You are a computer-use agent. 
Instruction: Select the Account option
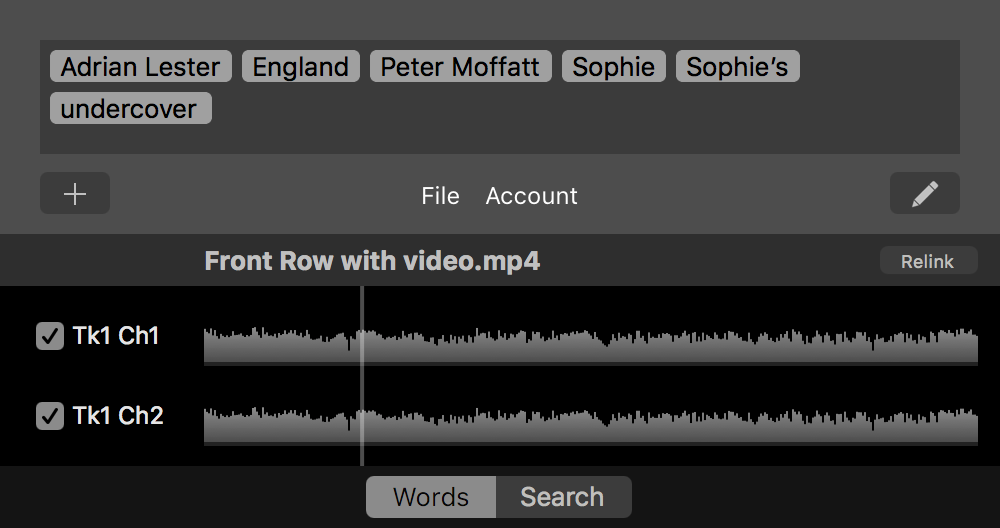531,196
